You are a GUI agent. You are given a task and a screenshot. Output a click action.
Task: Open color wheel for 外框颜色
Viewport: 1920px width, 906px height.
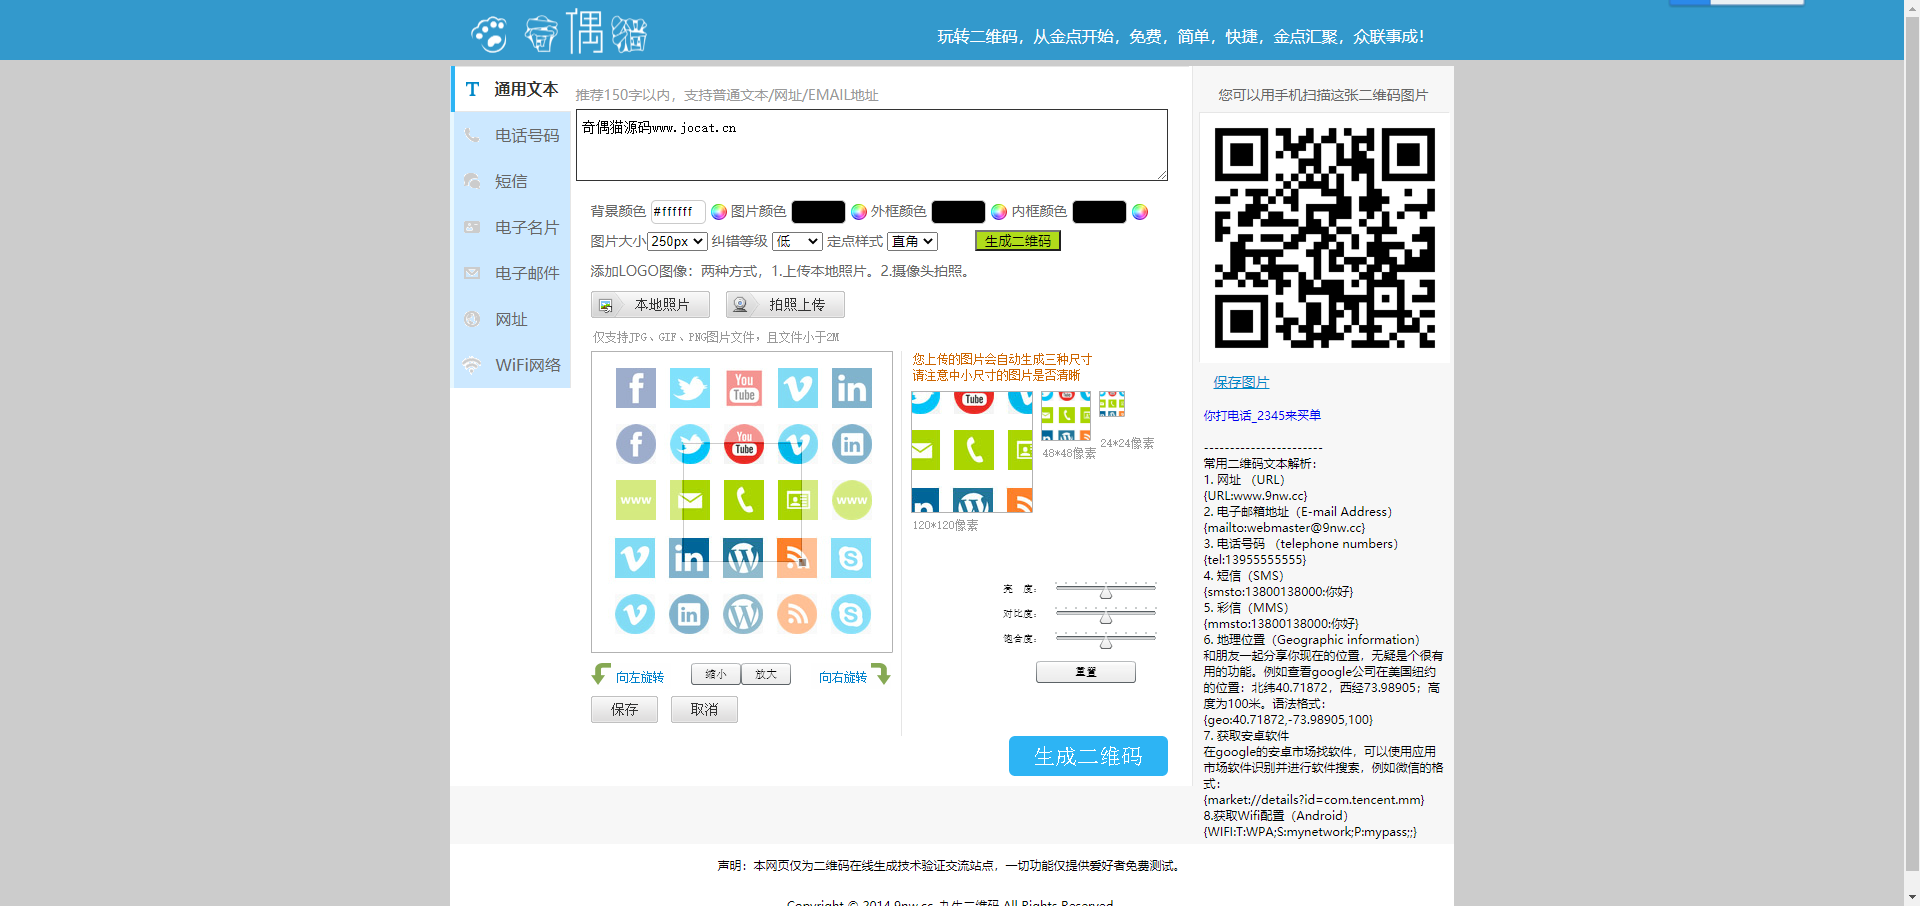click(998, 212)
